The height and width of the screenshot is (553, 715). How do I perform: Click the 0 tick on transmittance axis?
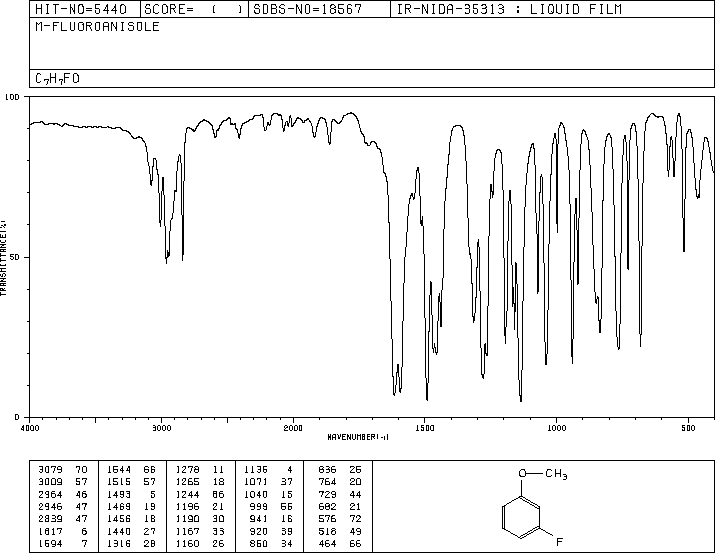click(17, 417)
